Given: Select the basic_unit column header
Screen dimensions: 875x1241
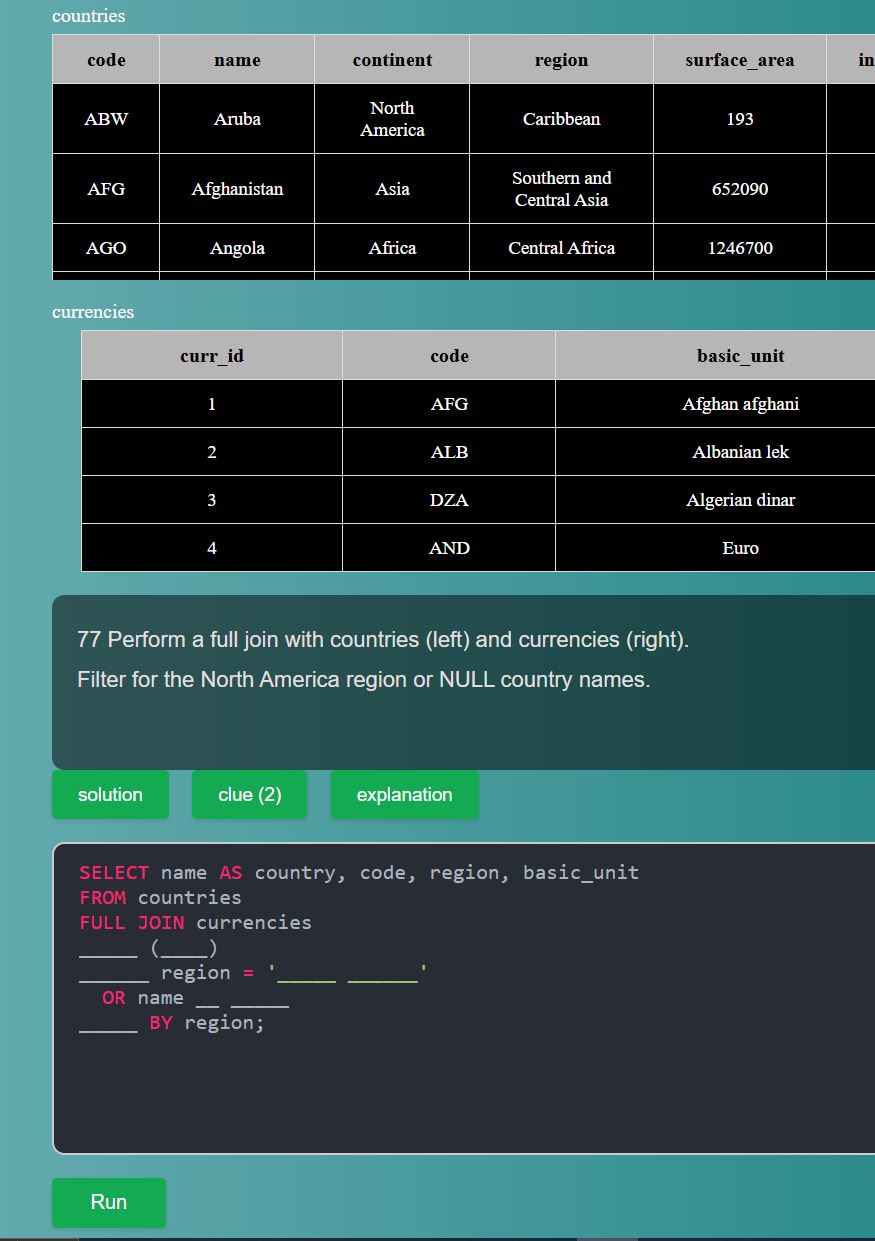Looking at the screenshot, I should click(x=740, y=355).
